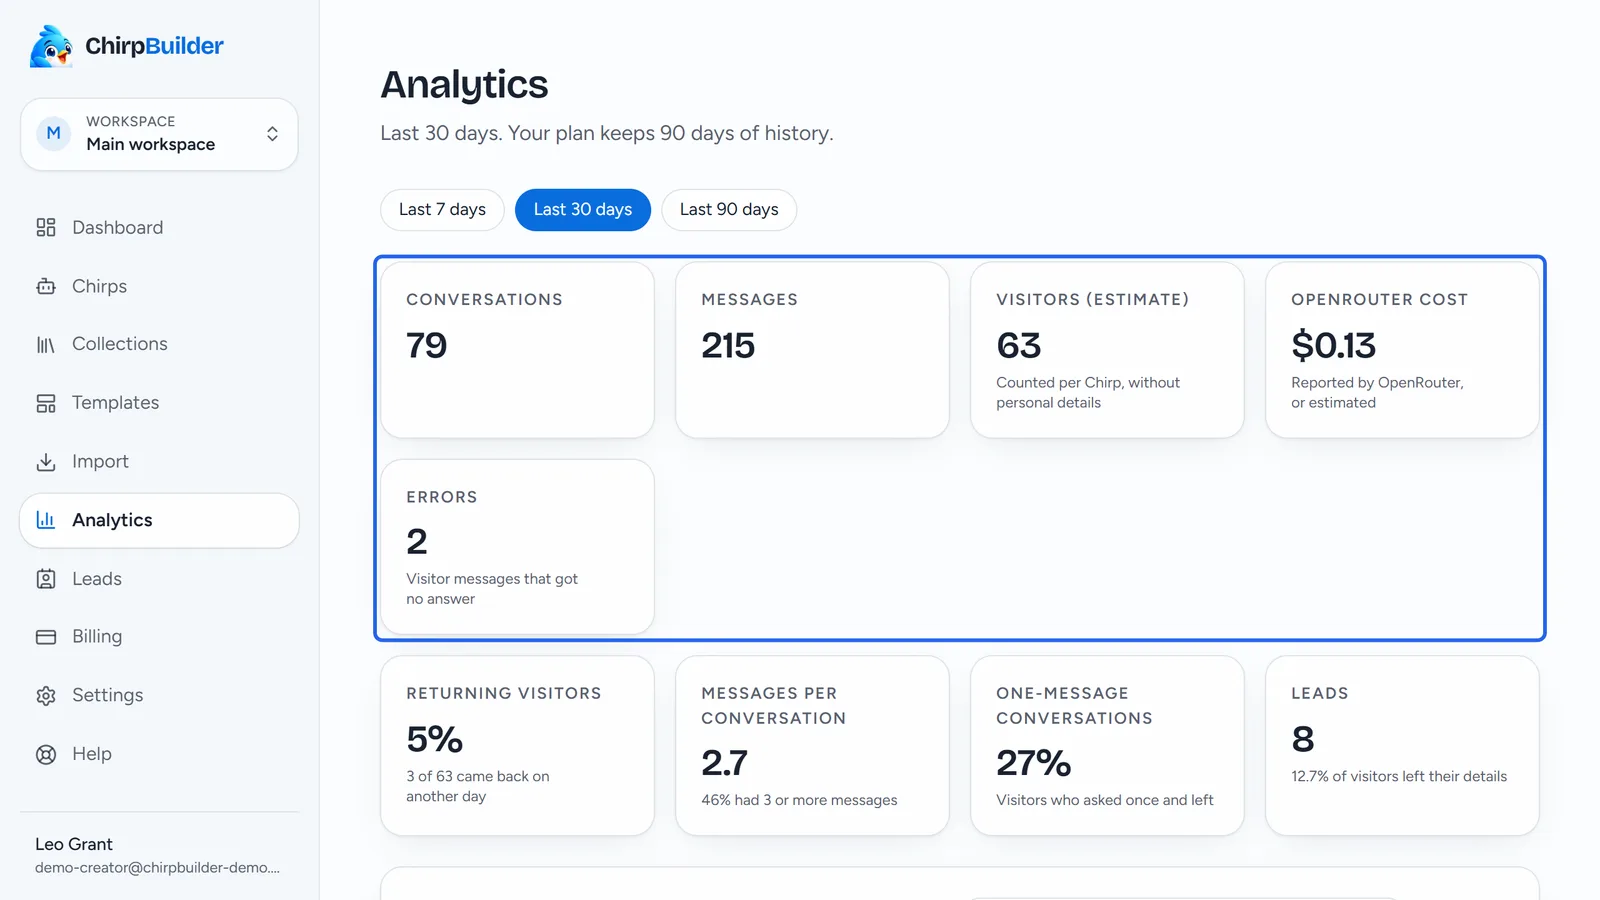Switch range to Last 90 days

729,210
